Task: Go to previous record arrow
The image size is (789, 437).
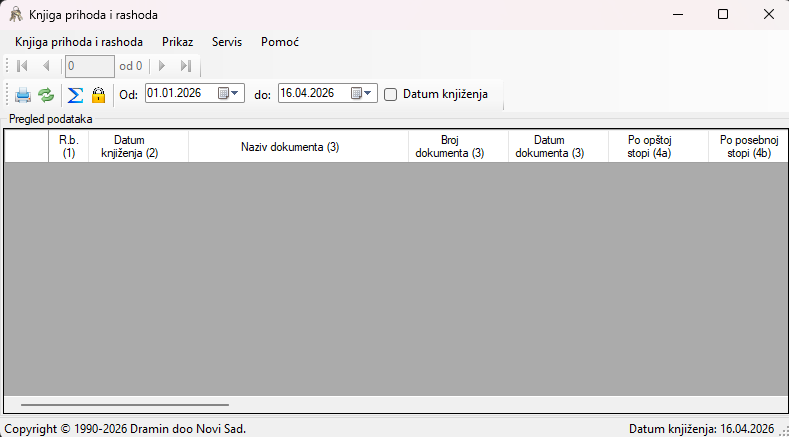Action: click(x=46, y=66)
